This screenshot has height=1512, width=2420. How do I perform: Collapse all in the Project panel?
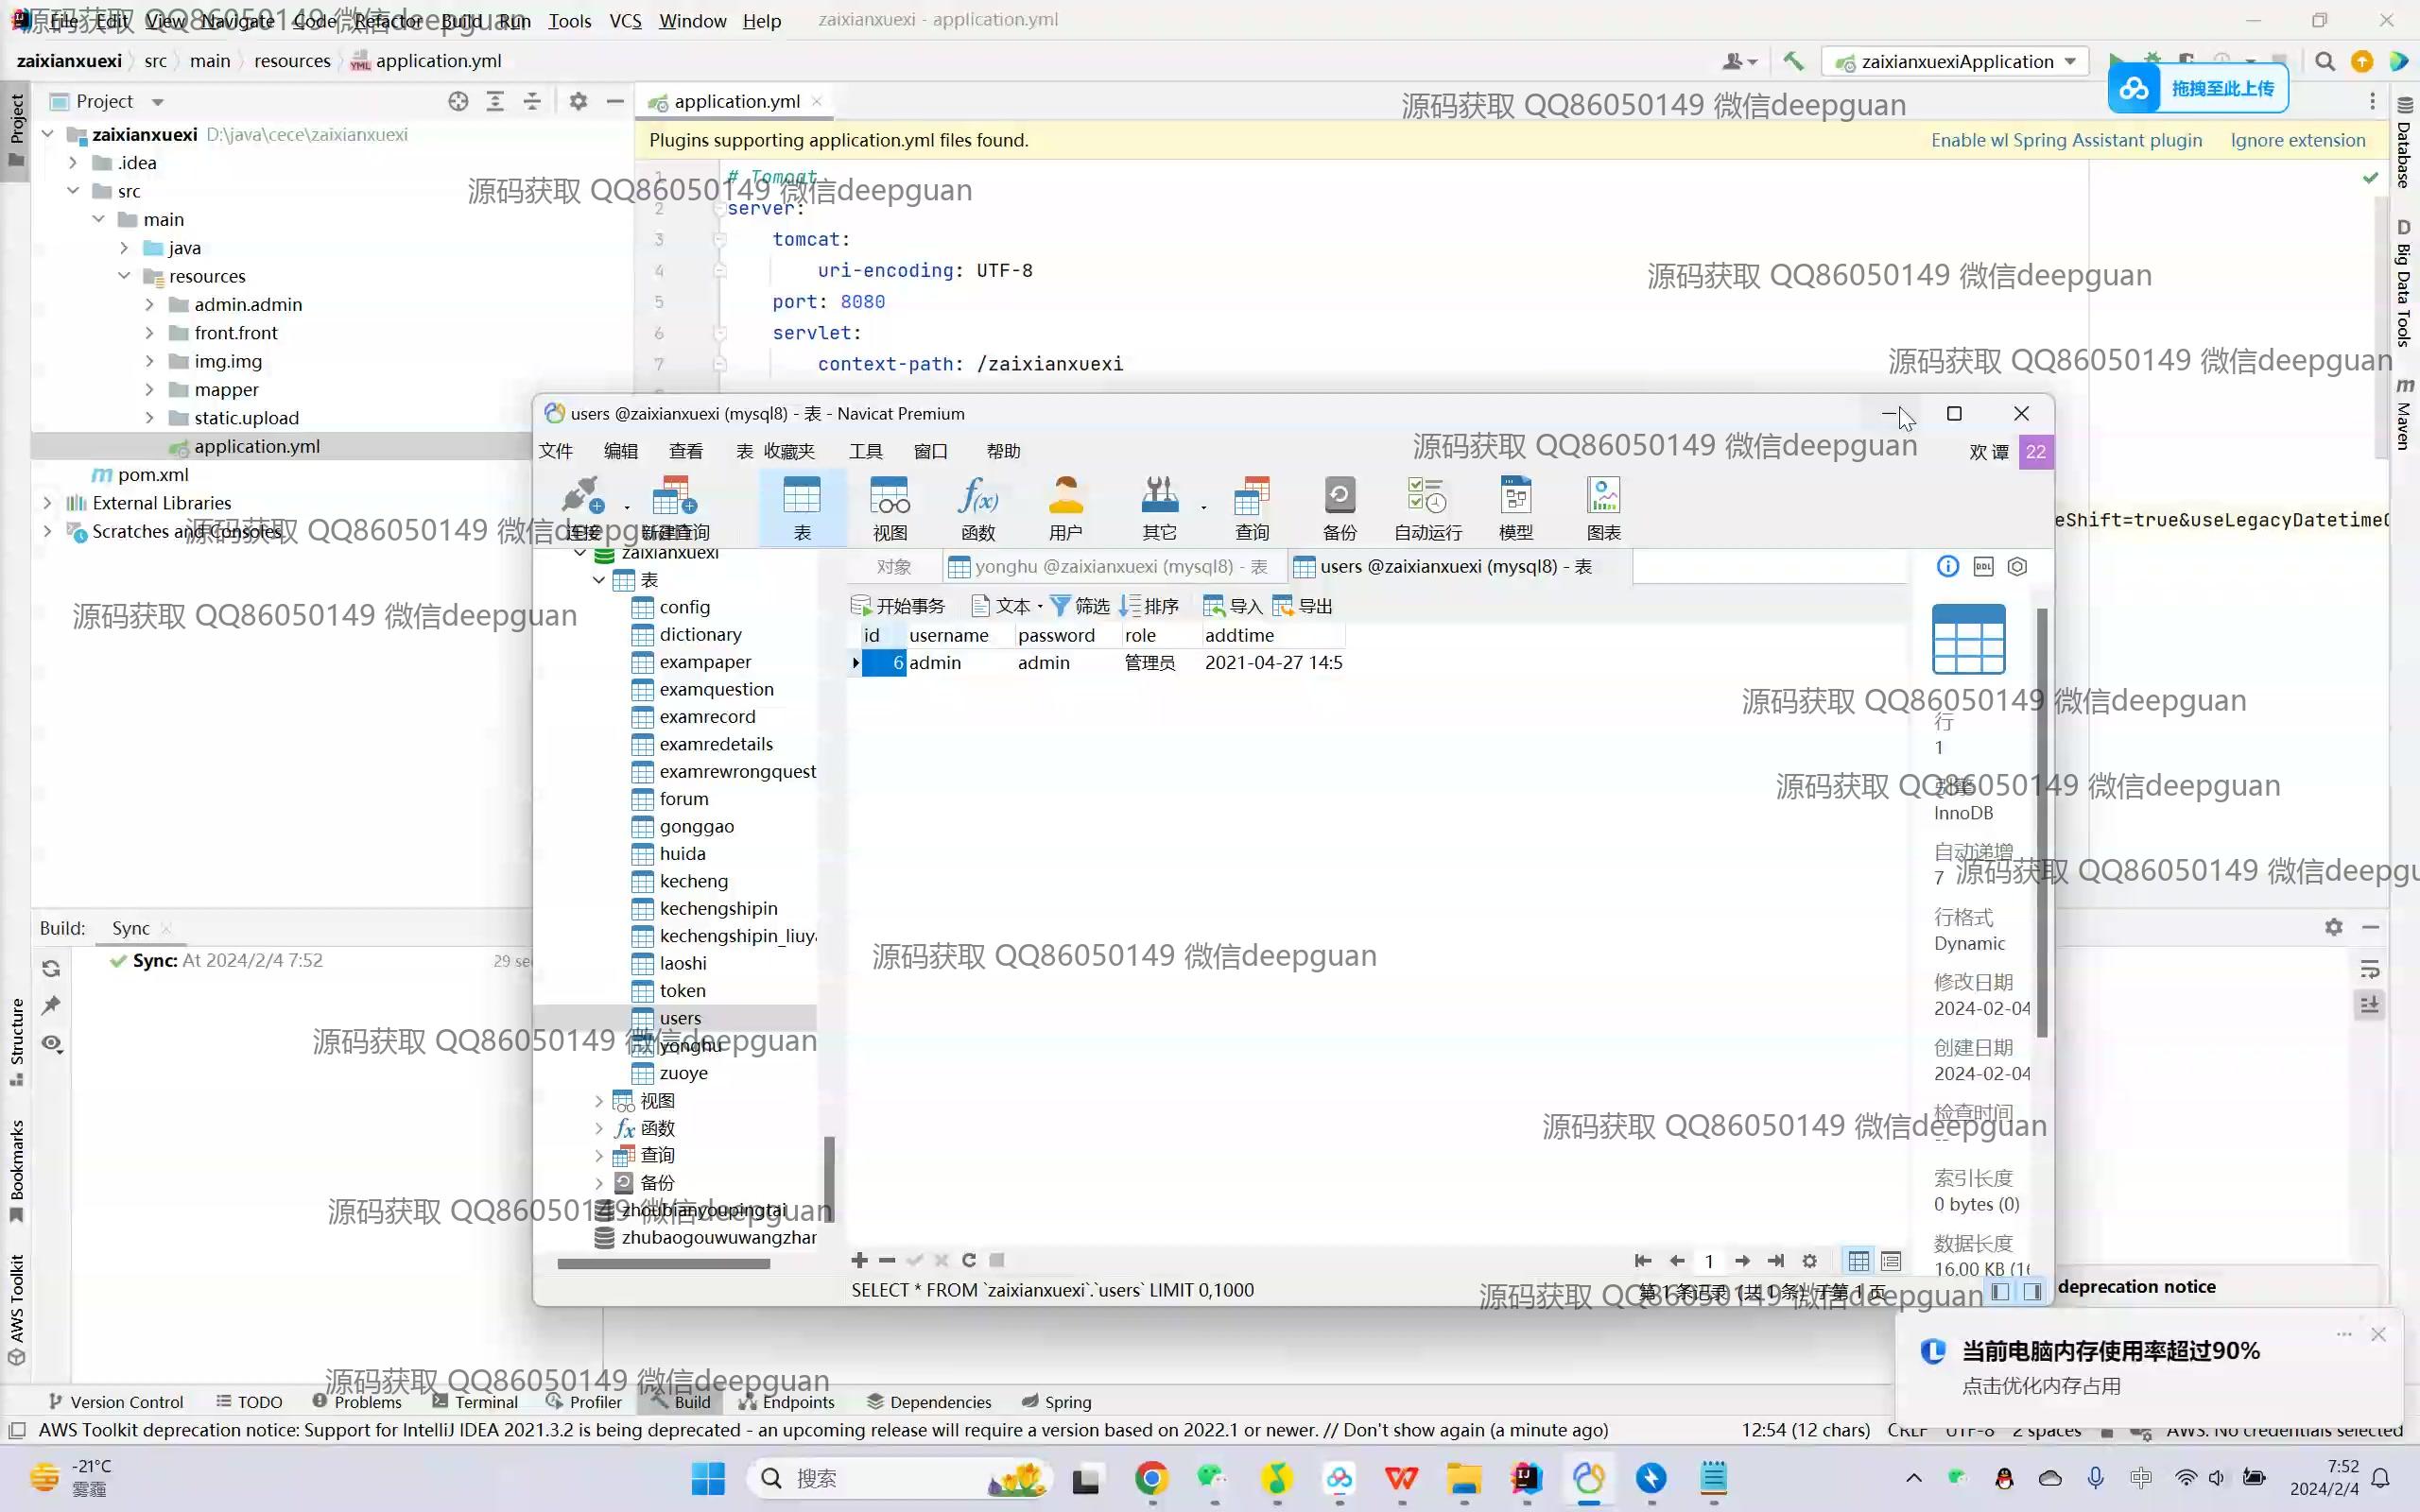(532, 101)
